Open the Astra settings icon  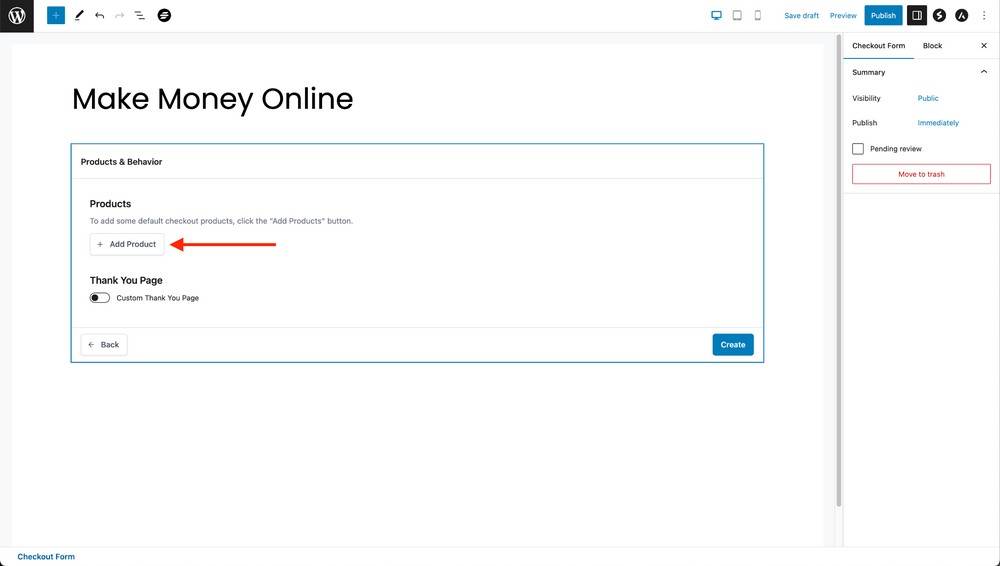point(961,16)
